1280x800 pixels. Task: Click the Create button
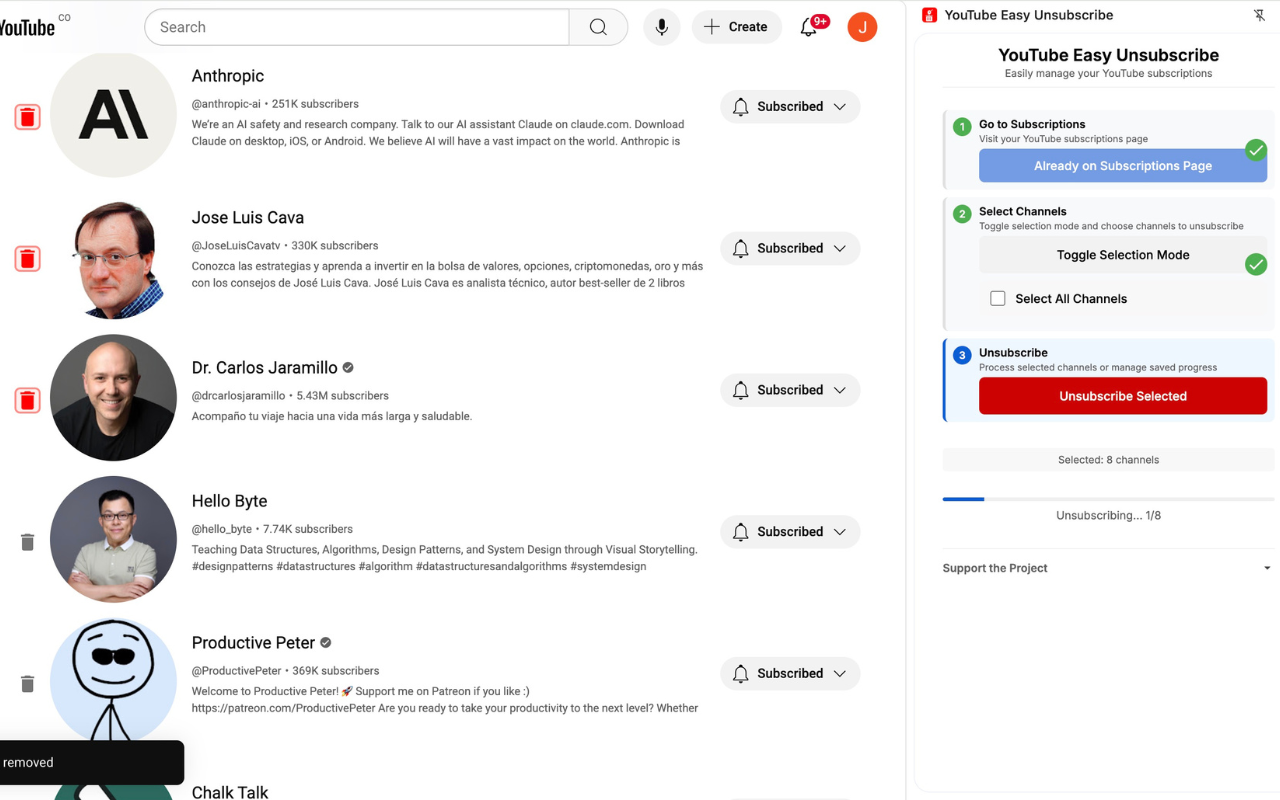click(x=736, y=27)
